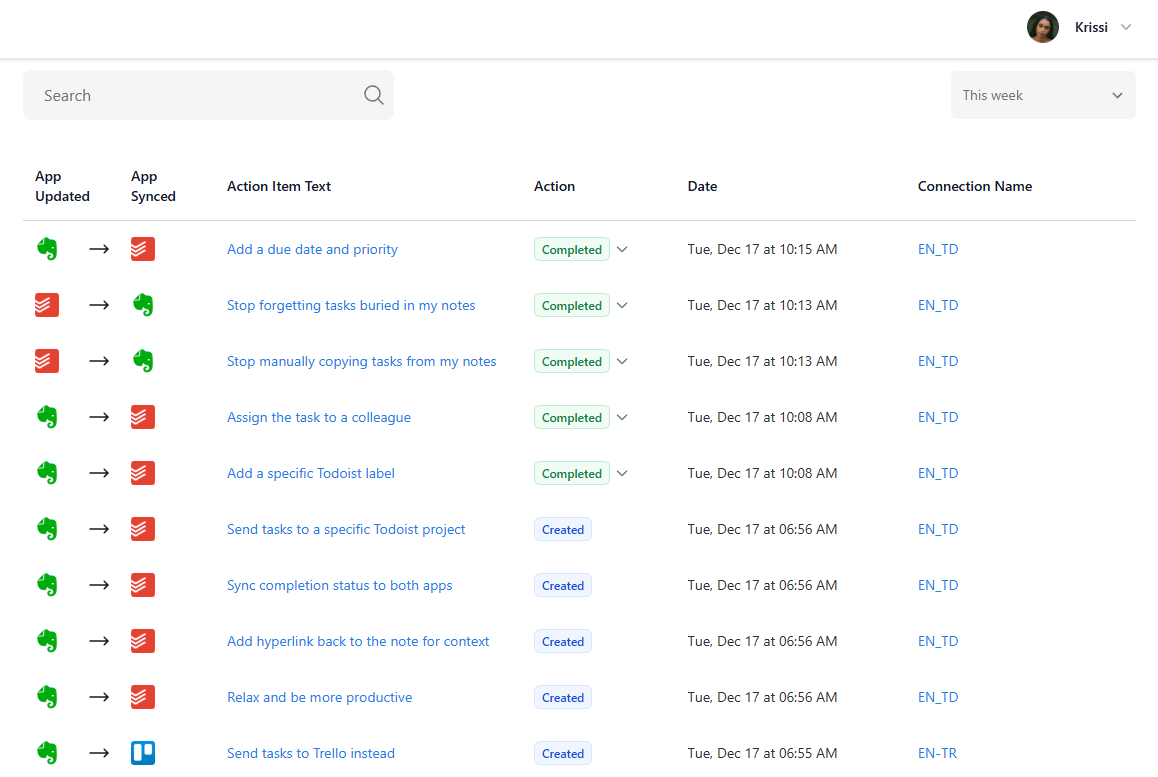Click Todoist icon in 'Stop forgetting tasks' row
The width and height of the screenshot is (1158, 777).
pos(47,305)
